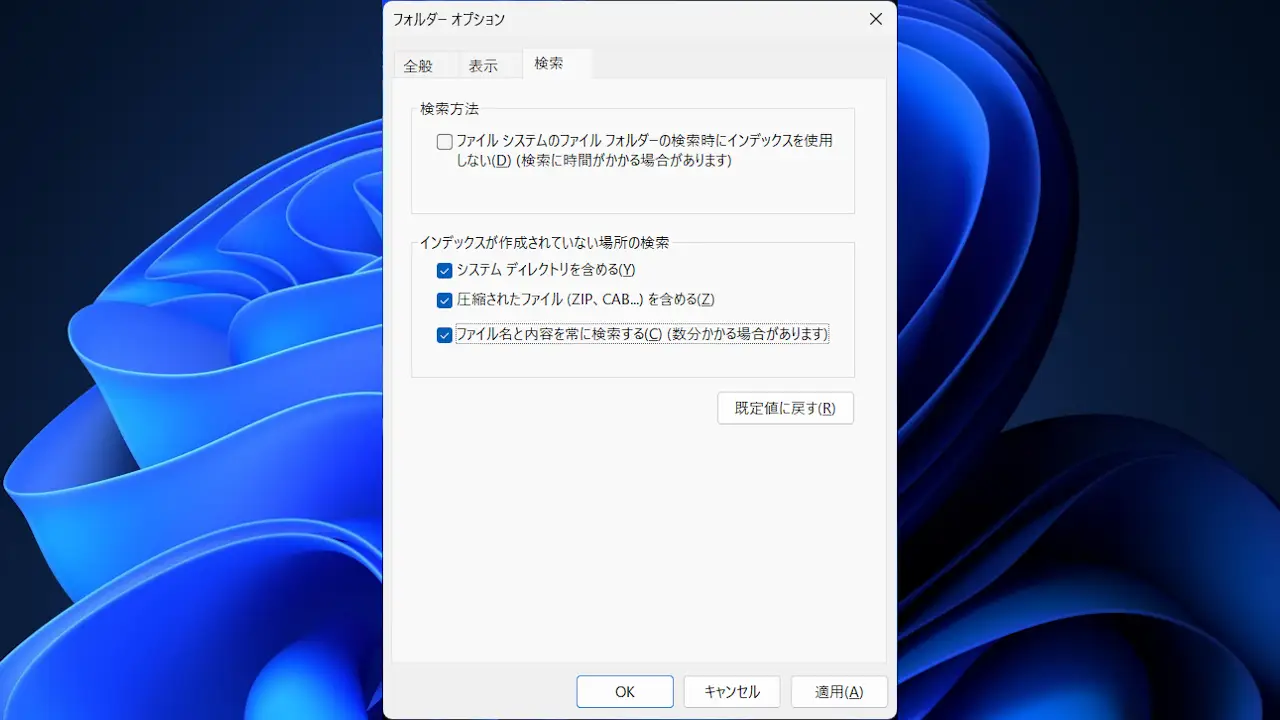Click the blue desktop wallpaper beside the dialog
The width and height of the screenshot is (1280, 720).
point(1080,400)
